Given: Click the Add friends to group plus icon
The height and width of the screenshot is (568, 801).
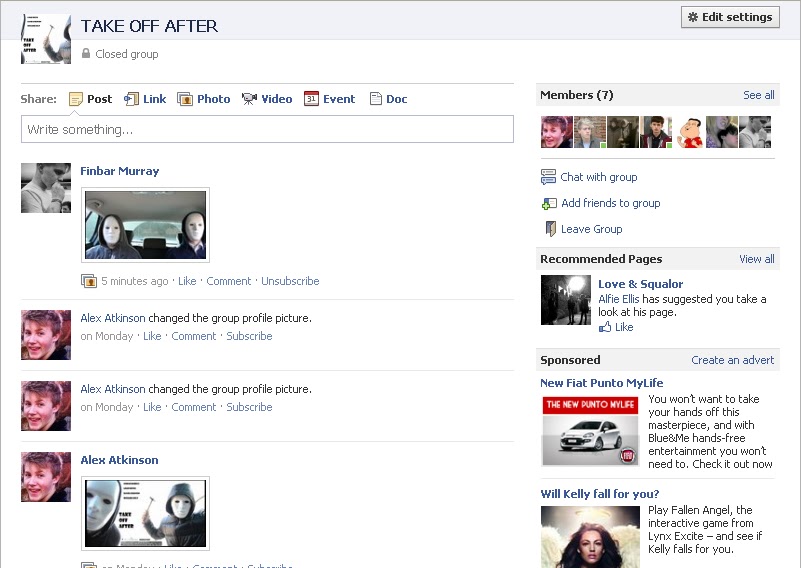Looking at the screenshot, I should [549, 203].
